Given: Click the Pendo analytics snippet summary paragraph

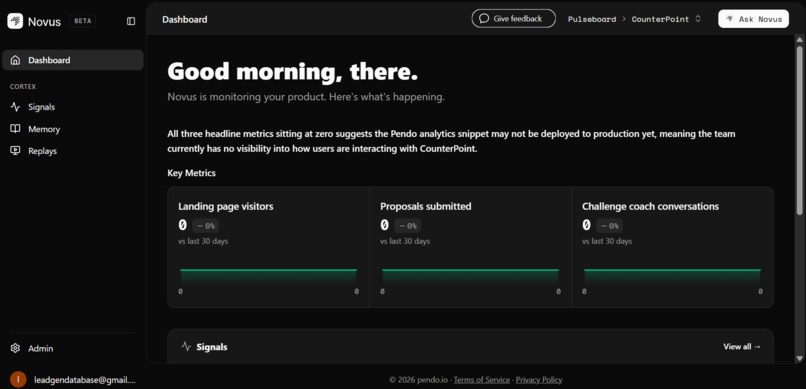Looking at the screenshot, I should (x=451, y=141).
